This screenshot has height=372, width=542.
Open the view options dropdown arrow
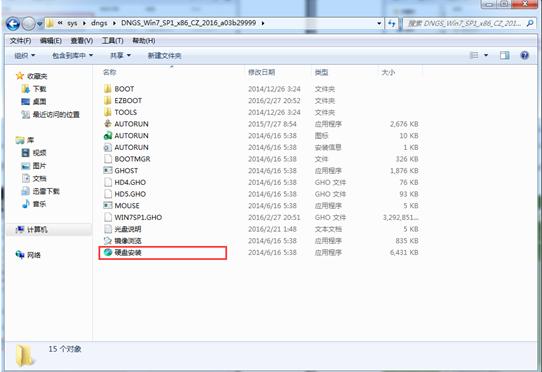486,55
